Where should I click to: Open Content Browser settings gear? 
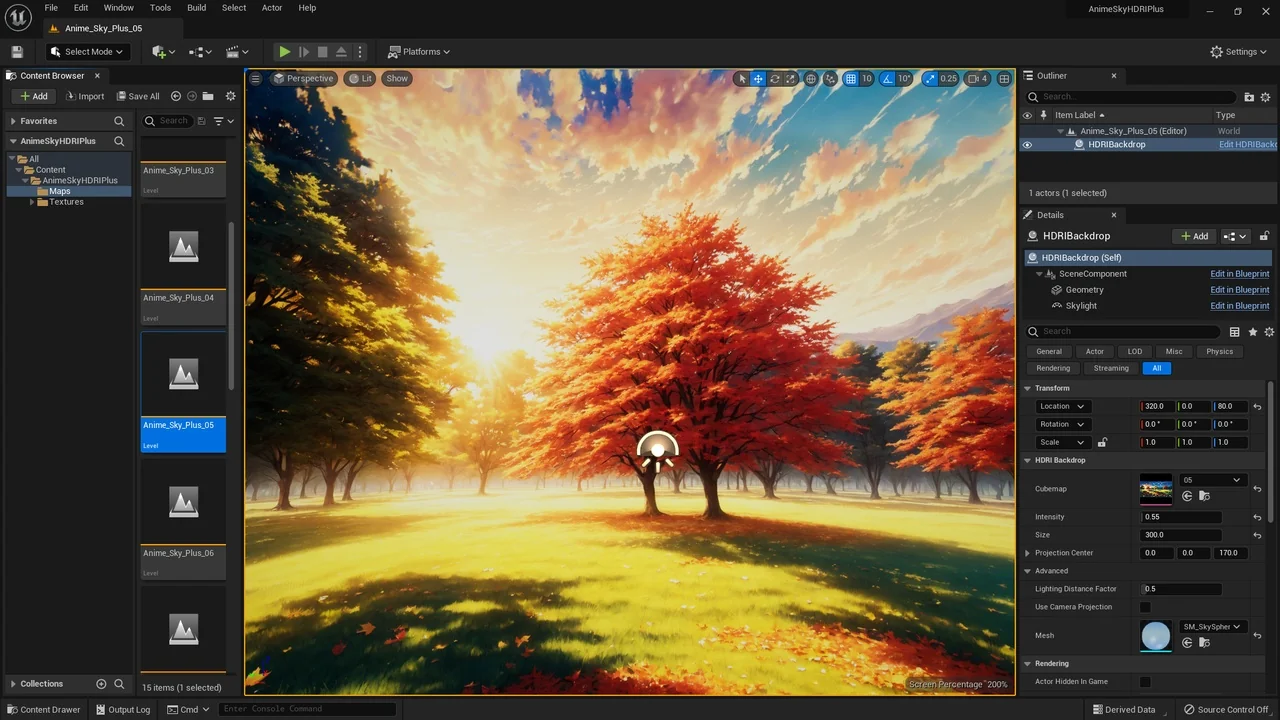click(x=231, y=96)
